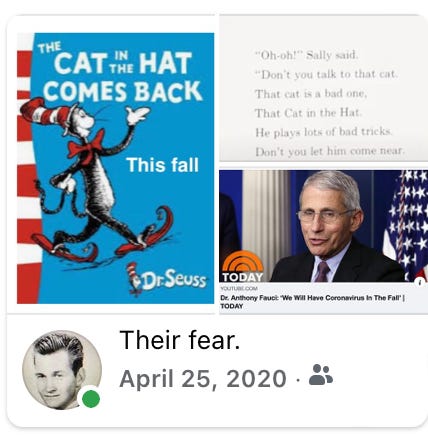Open the Dr. Anthony Fauci link title
This screenshot has height=438, width=428.
click(312, 302)
